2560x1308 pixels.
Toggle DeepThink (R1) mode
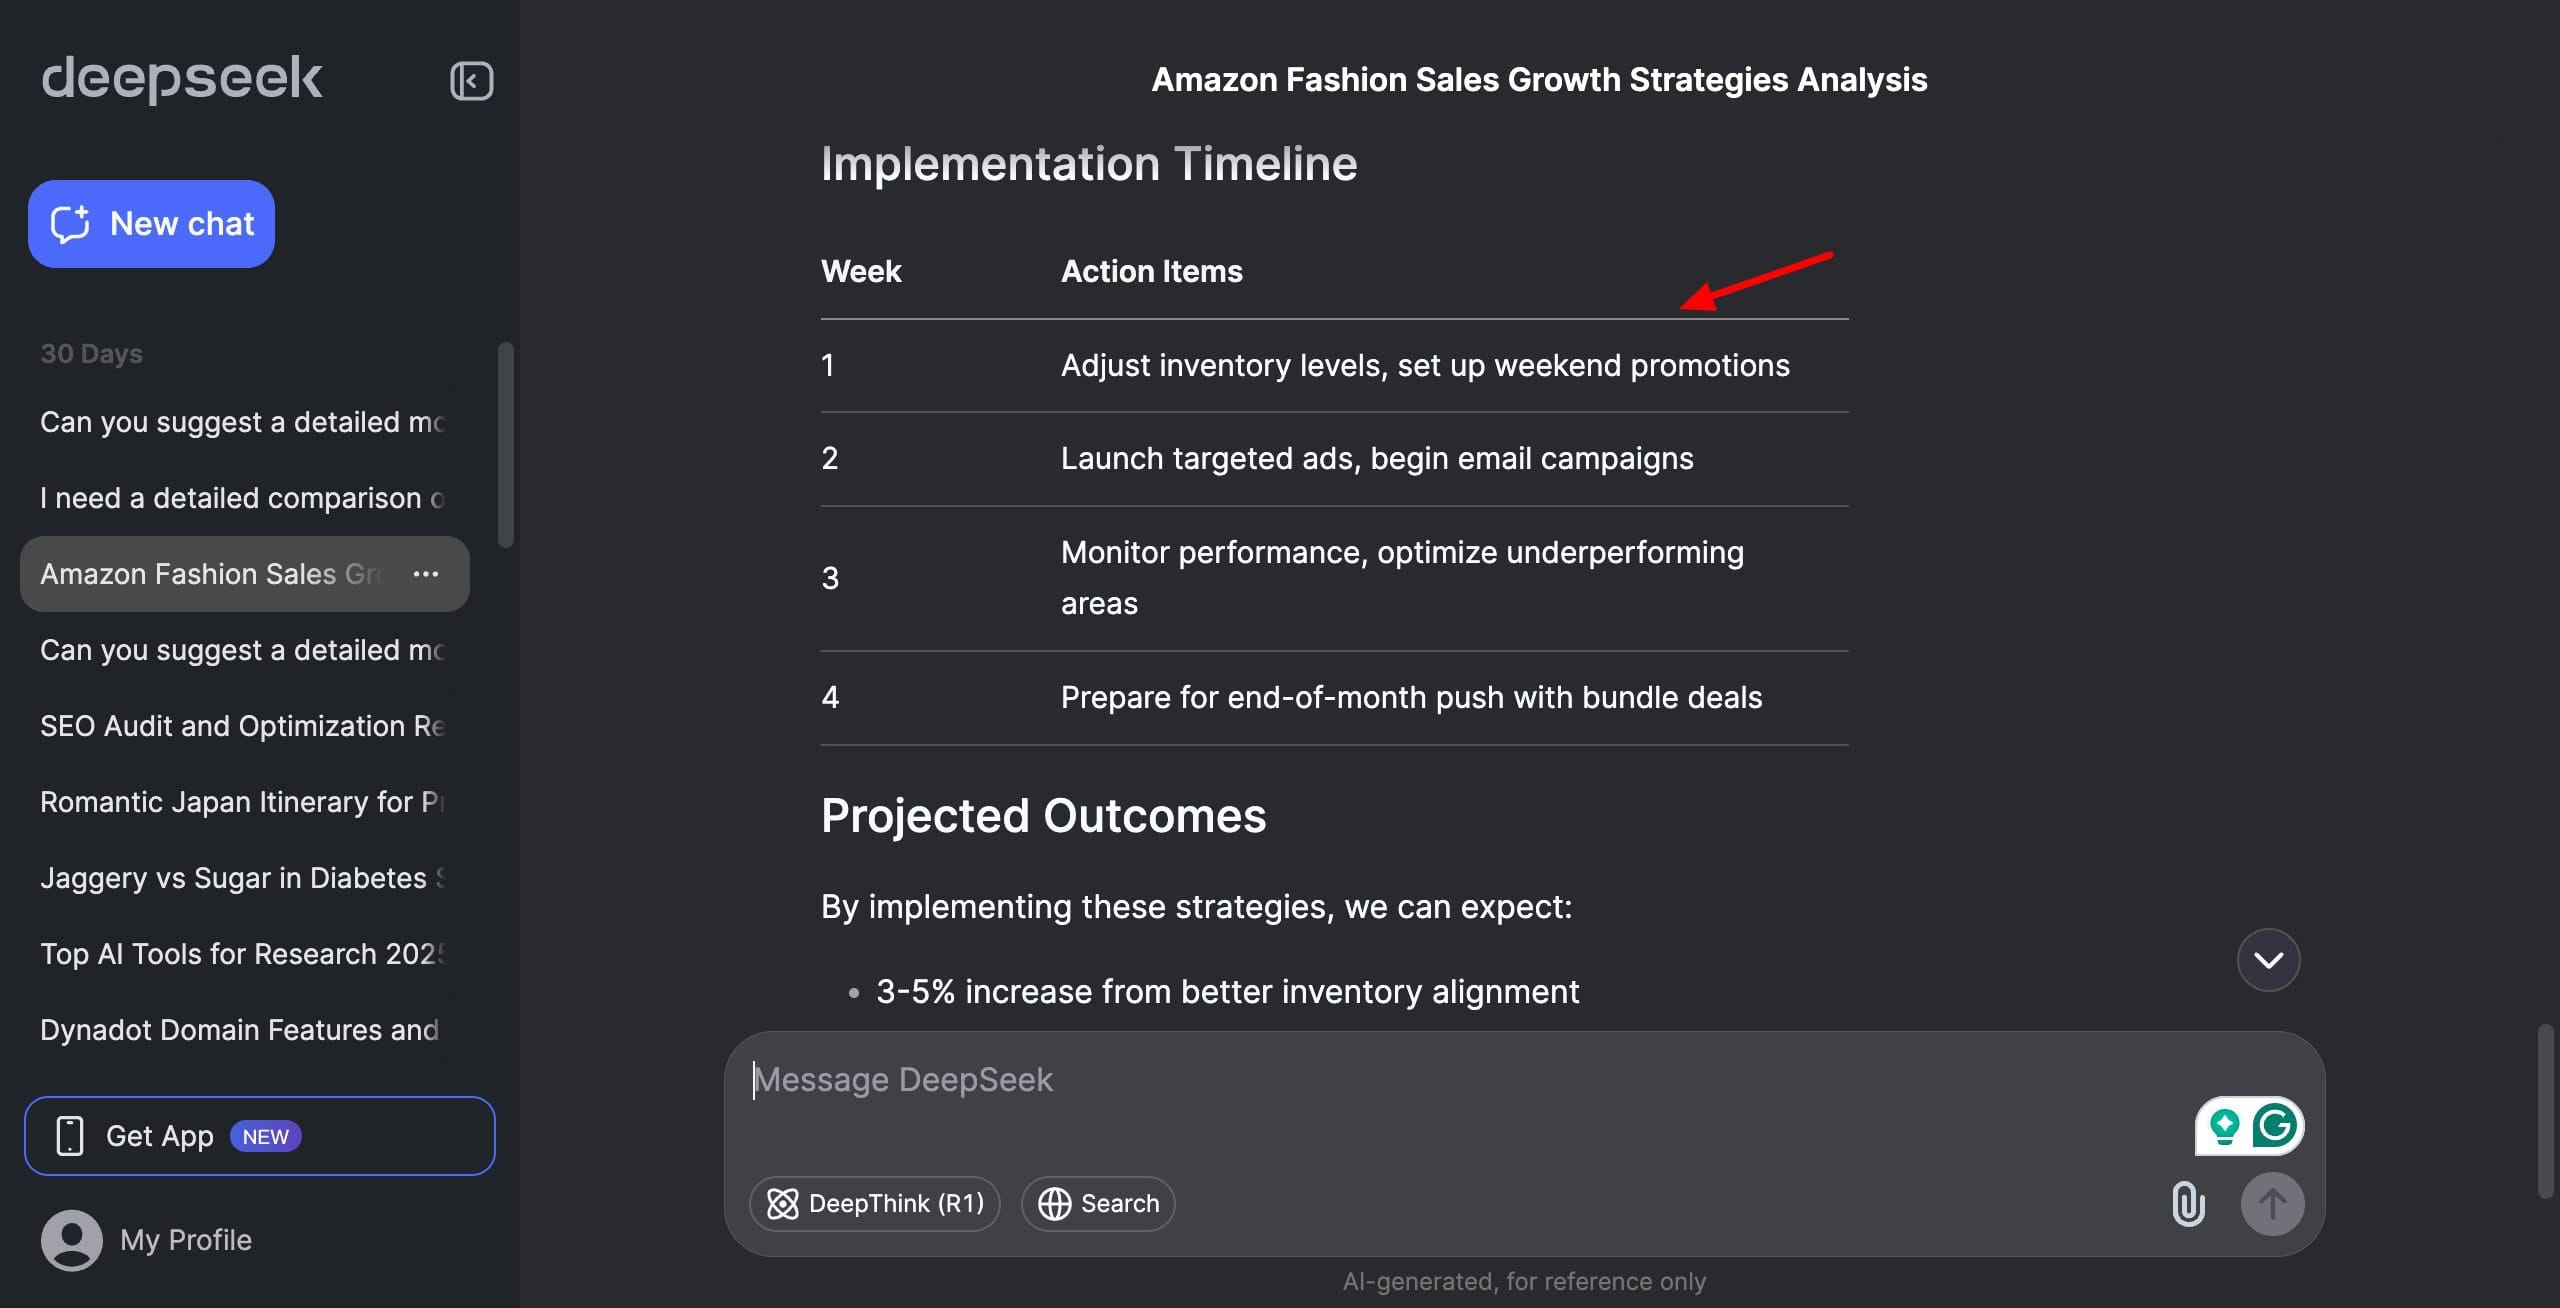click(875, 1203)
